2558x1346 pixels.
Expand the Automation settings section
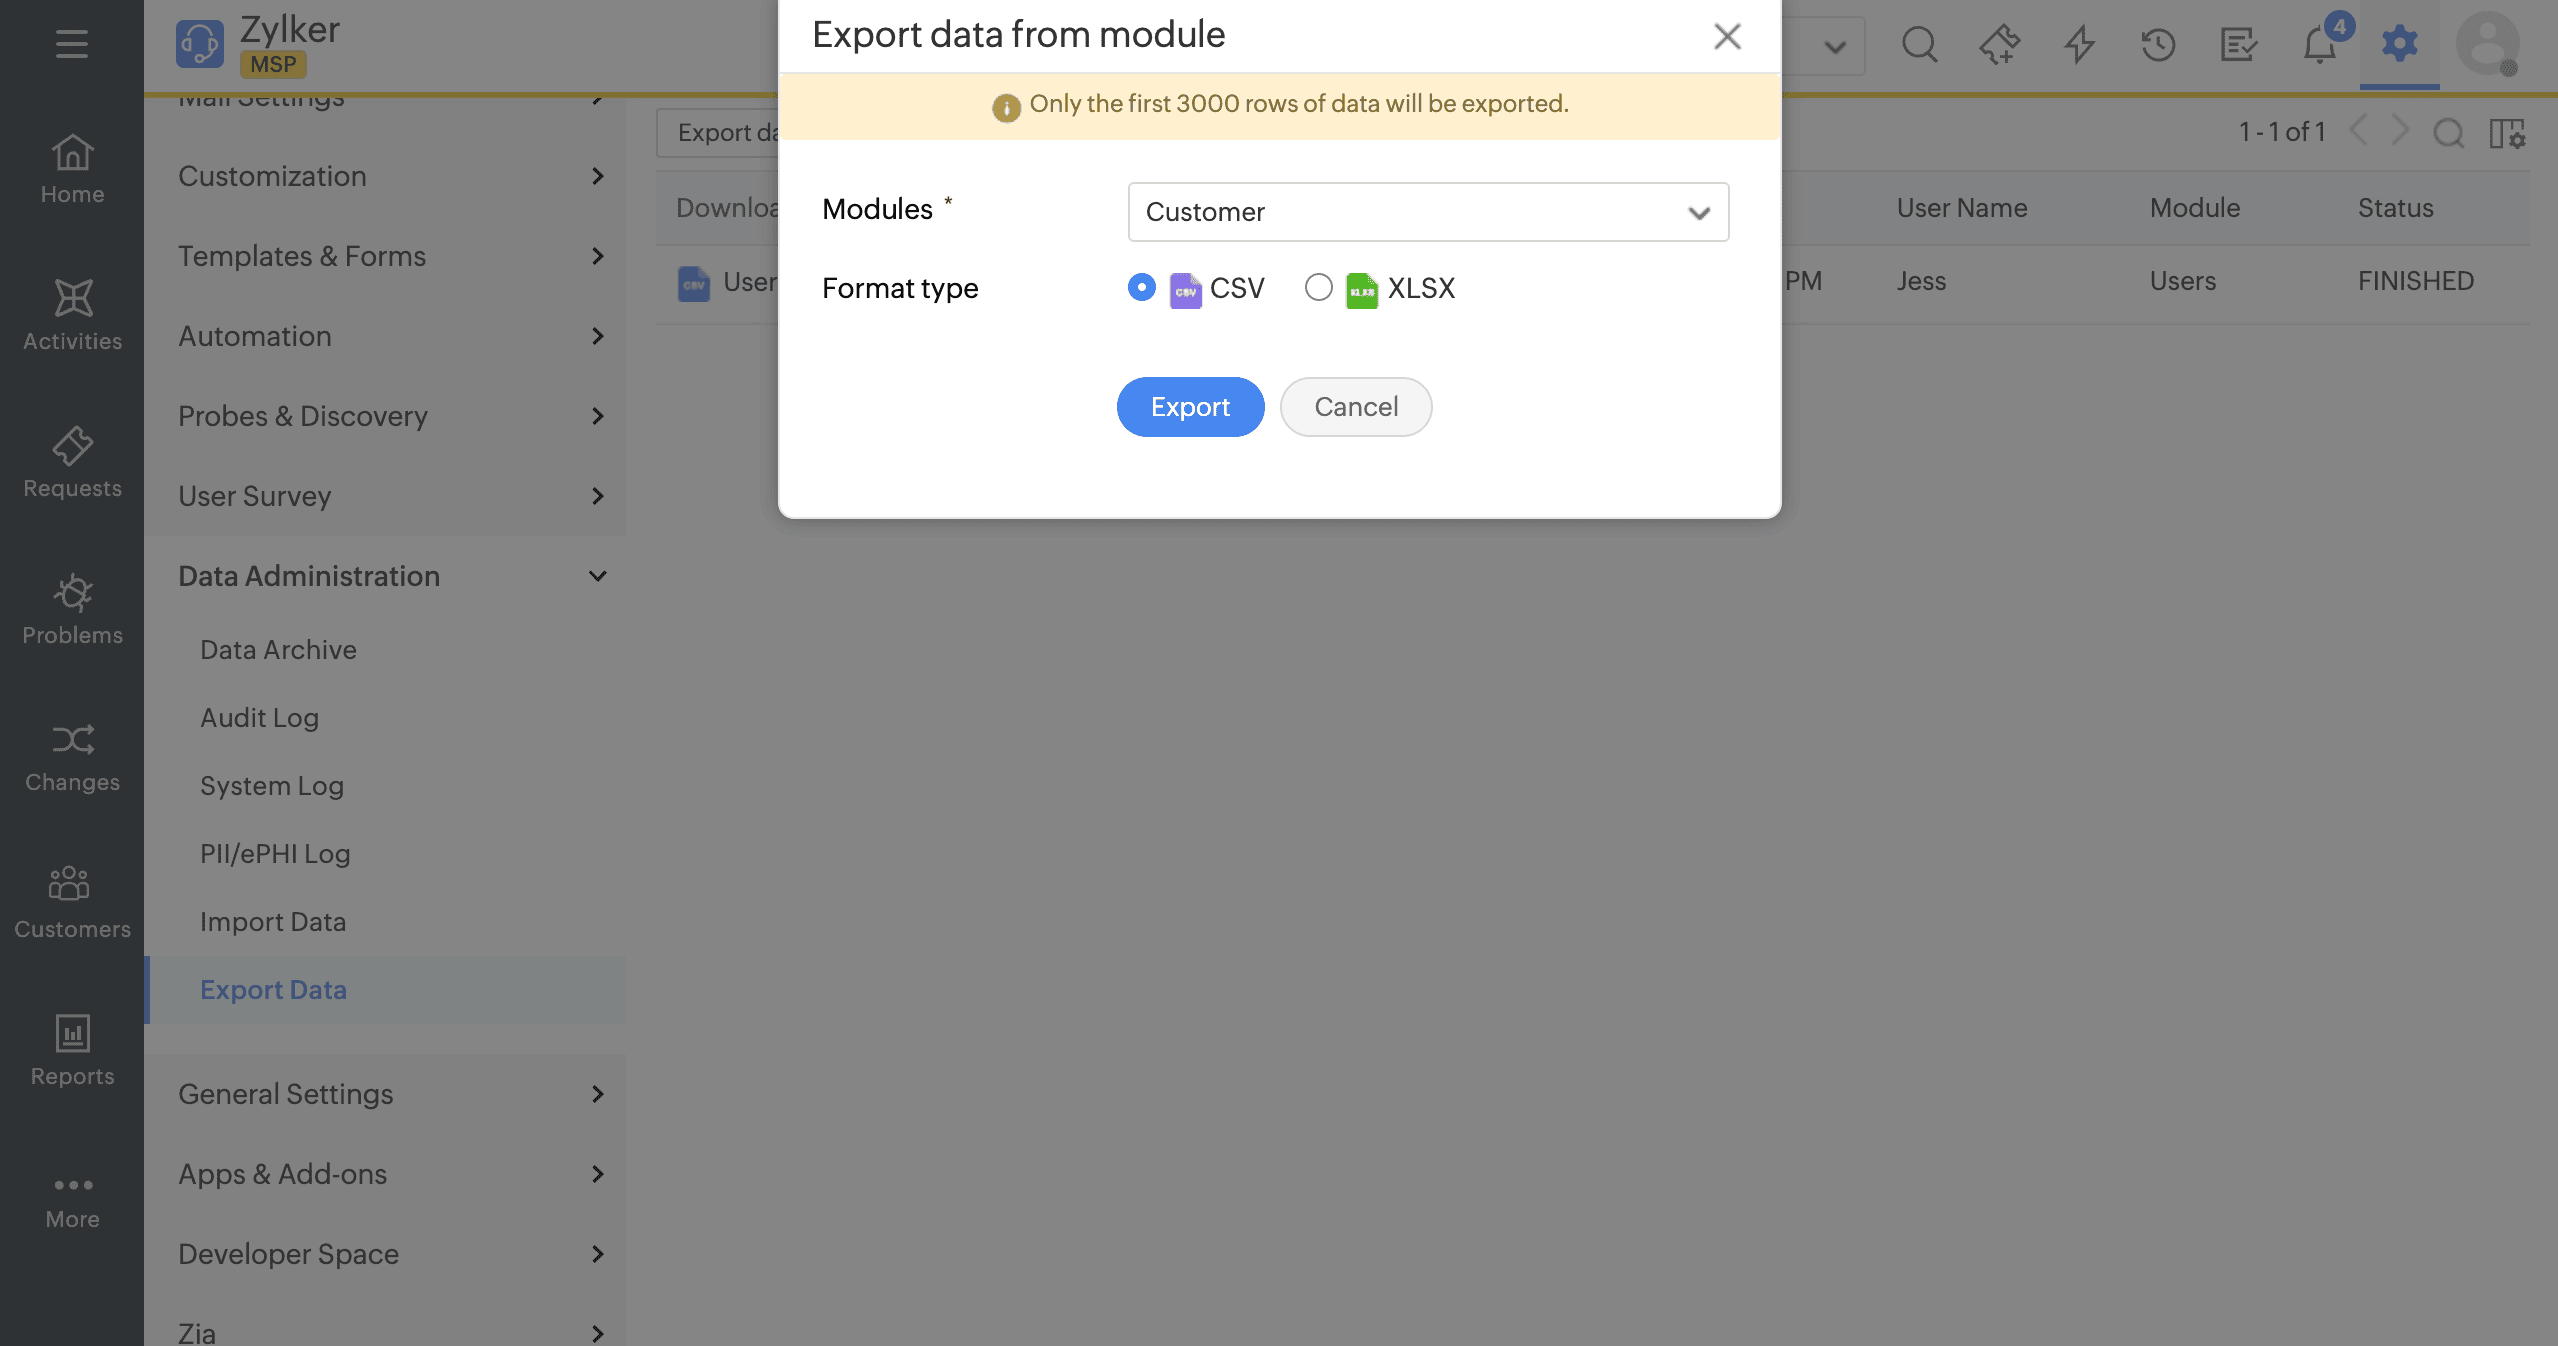597,336
